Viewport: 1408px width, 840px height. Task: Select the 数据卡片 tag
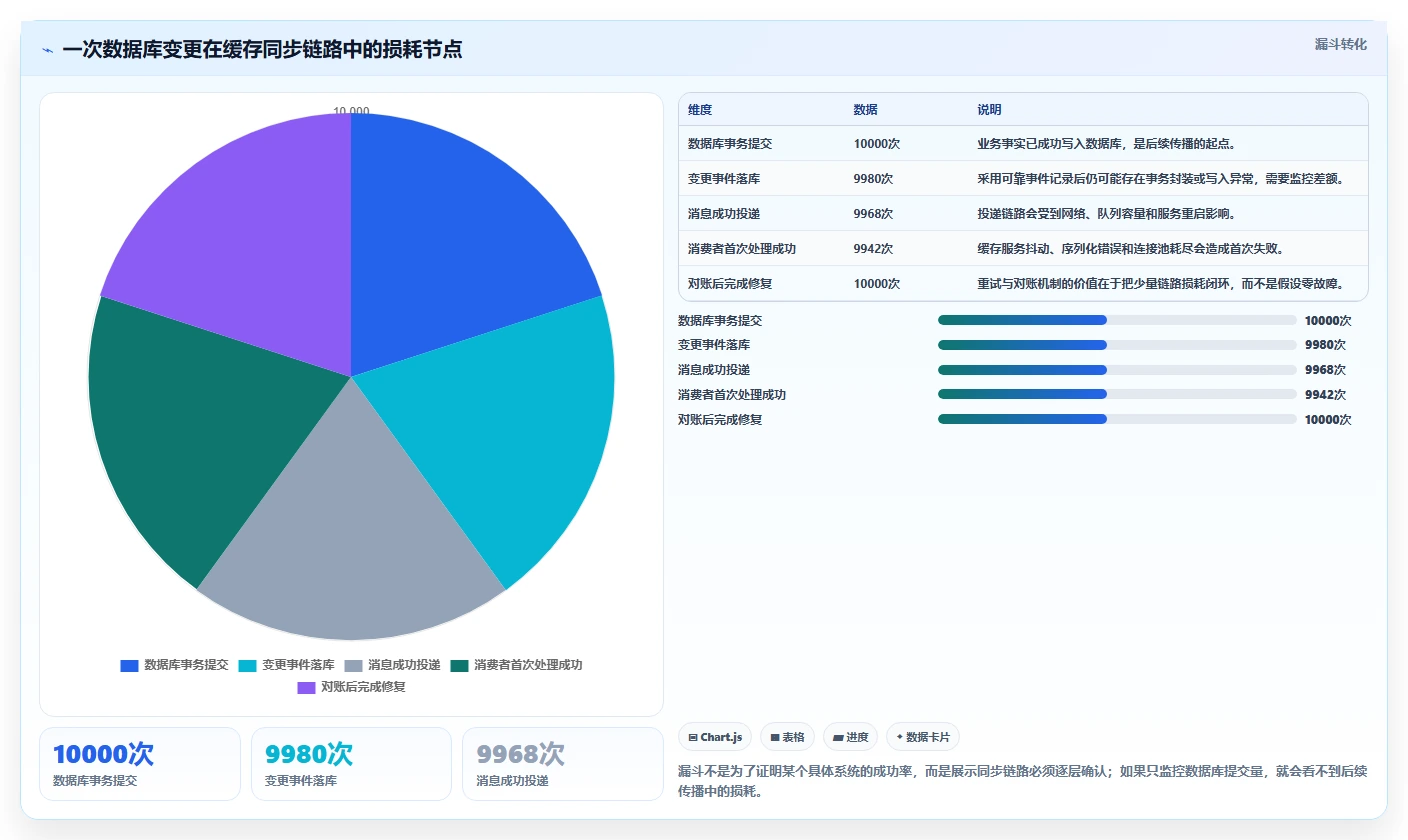922,737
